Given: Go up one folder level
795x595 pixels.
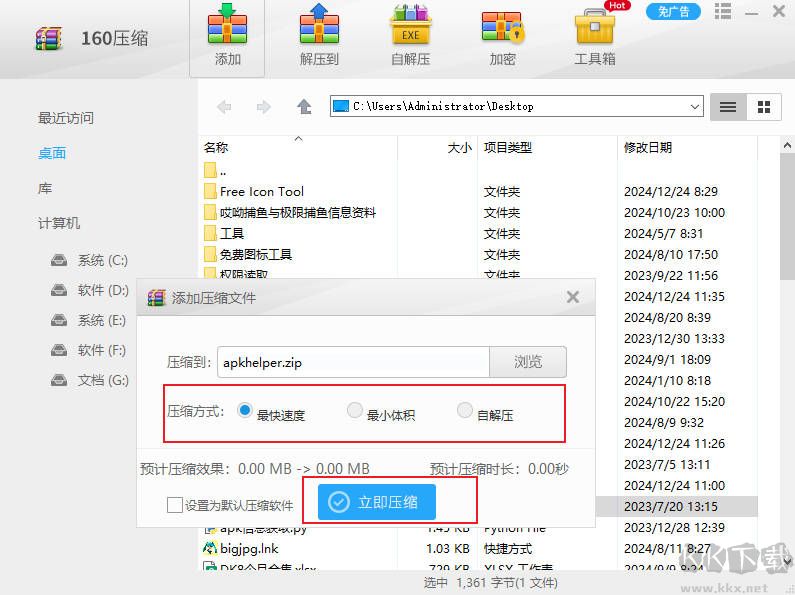Looking at the screenshot, I should pyautogui.click(x=304, y=106).
